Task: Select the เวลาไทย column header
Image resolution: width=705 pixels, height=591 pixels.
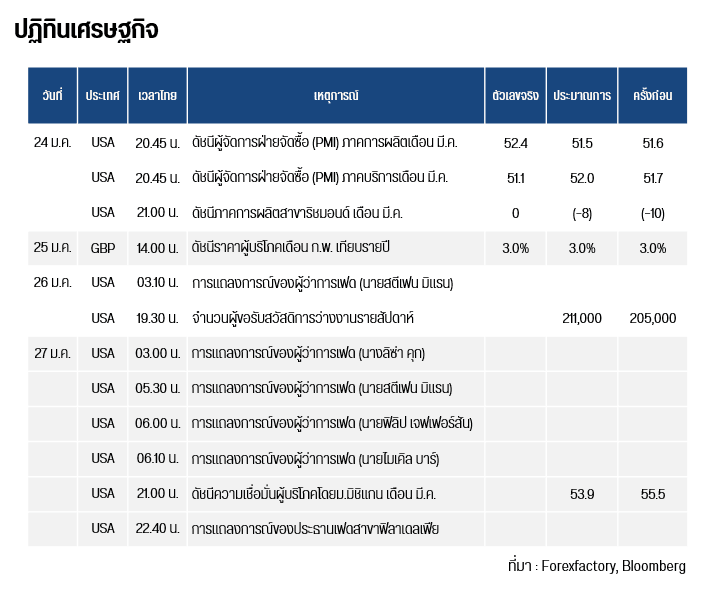Action: [x=158, y=96]
